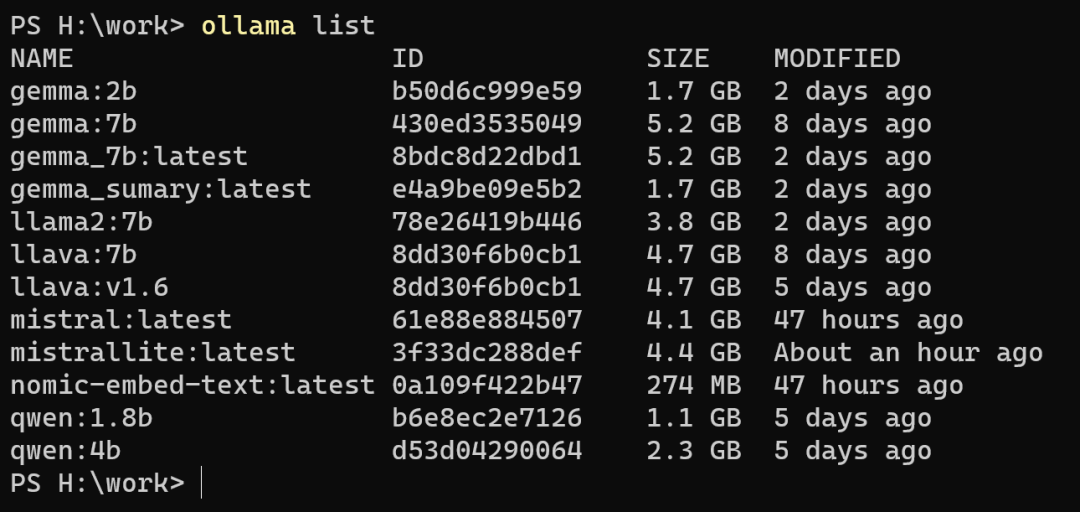Viewport: 1080px width, 512px height.
Task: Click the gemma_7b:latest model name
Action: (x=129, y=157)
